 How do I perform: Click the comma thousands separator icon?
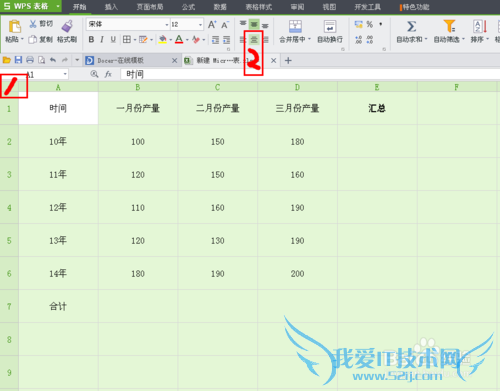click(x=381, y=24)
